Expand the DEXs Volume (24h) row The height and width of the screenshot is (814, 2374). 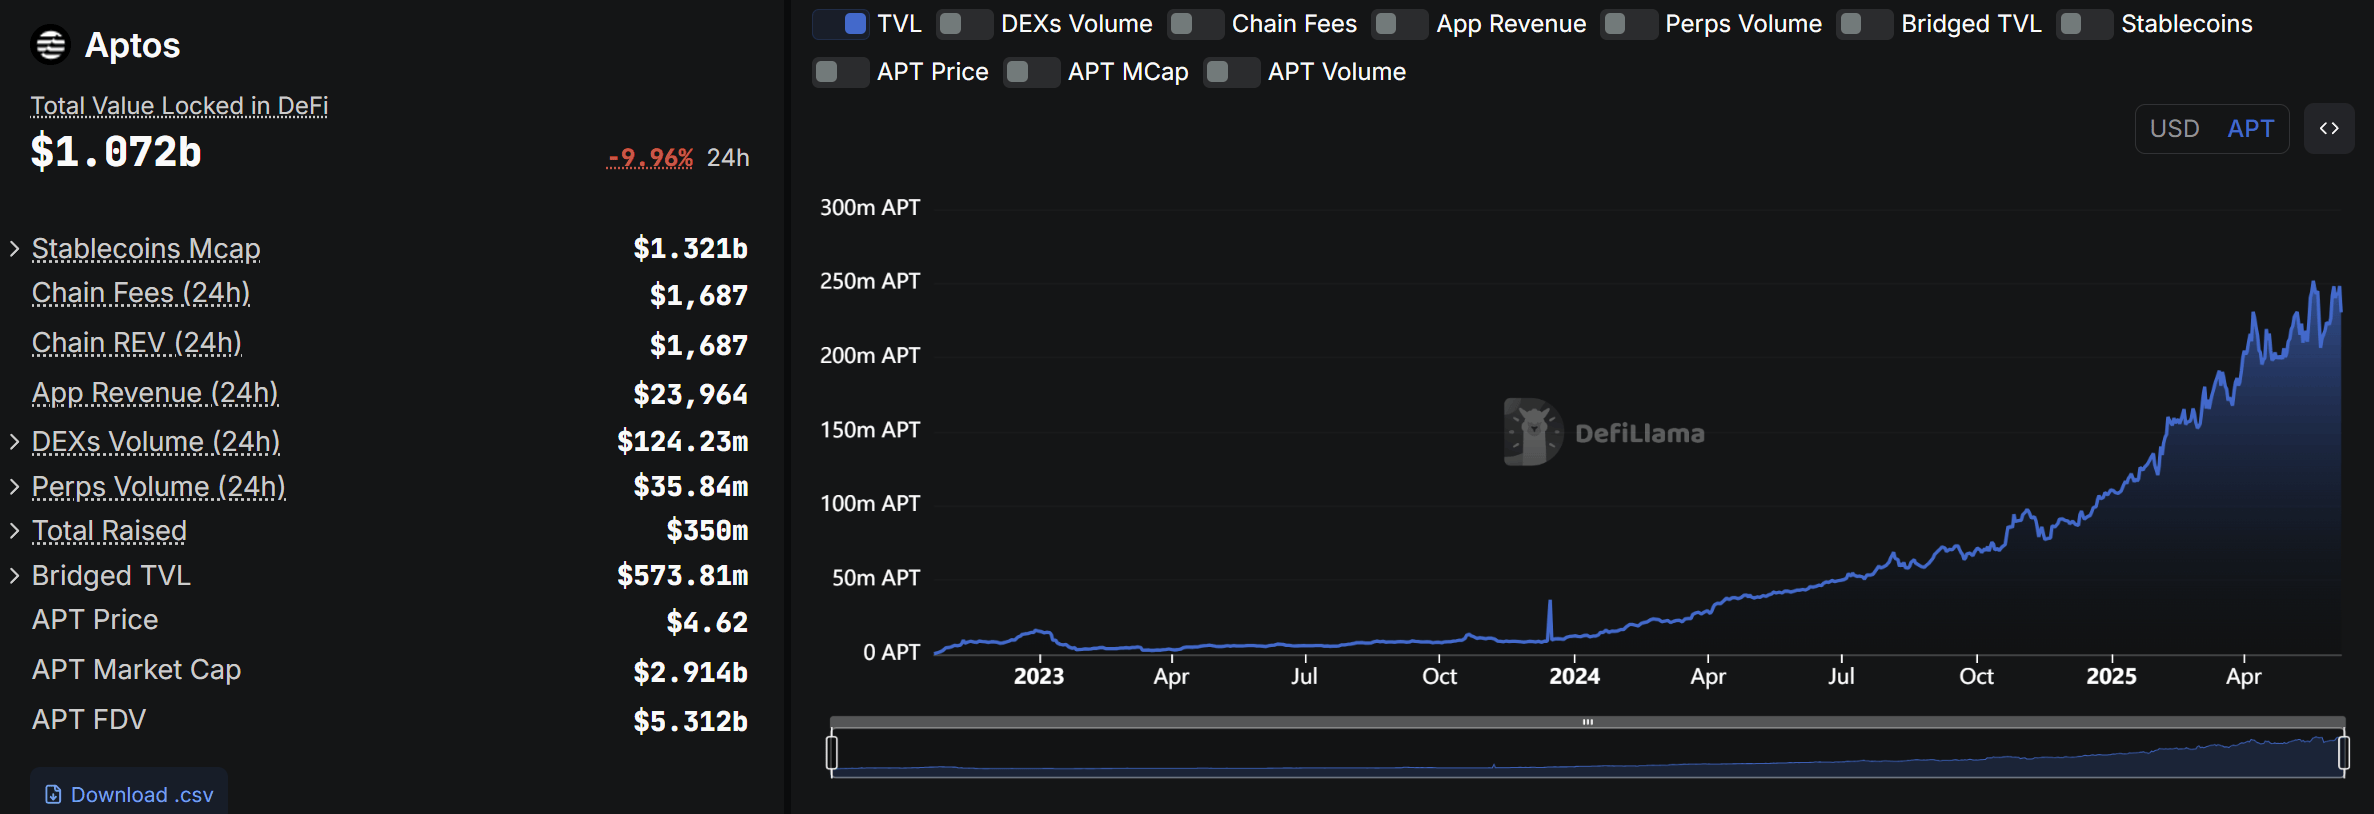[14, 442]
